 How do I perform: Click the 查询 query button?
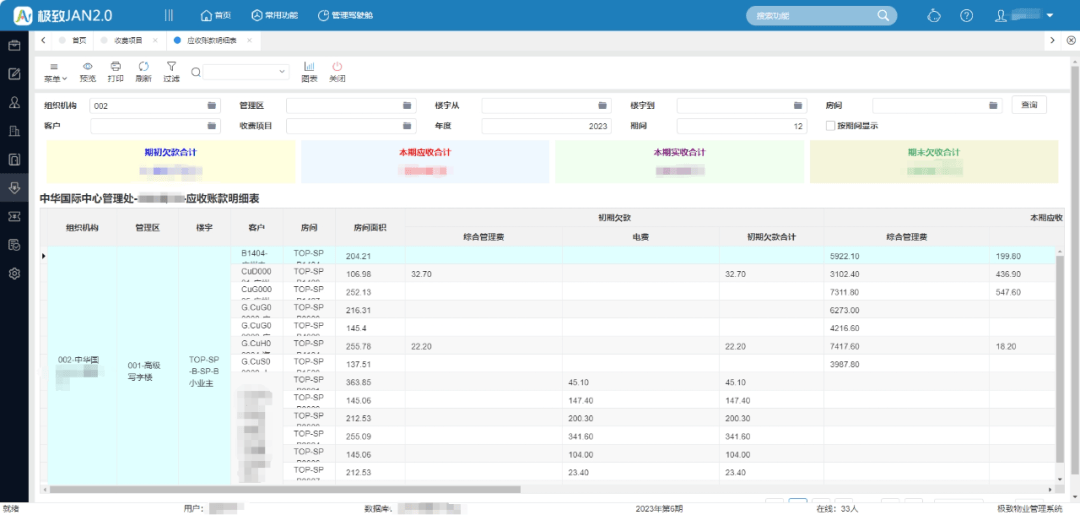click(x=1029, y=105)
